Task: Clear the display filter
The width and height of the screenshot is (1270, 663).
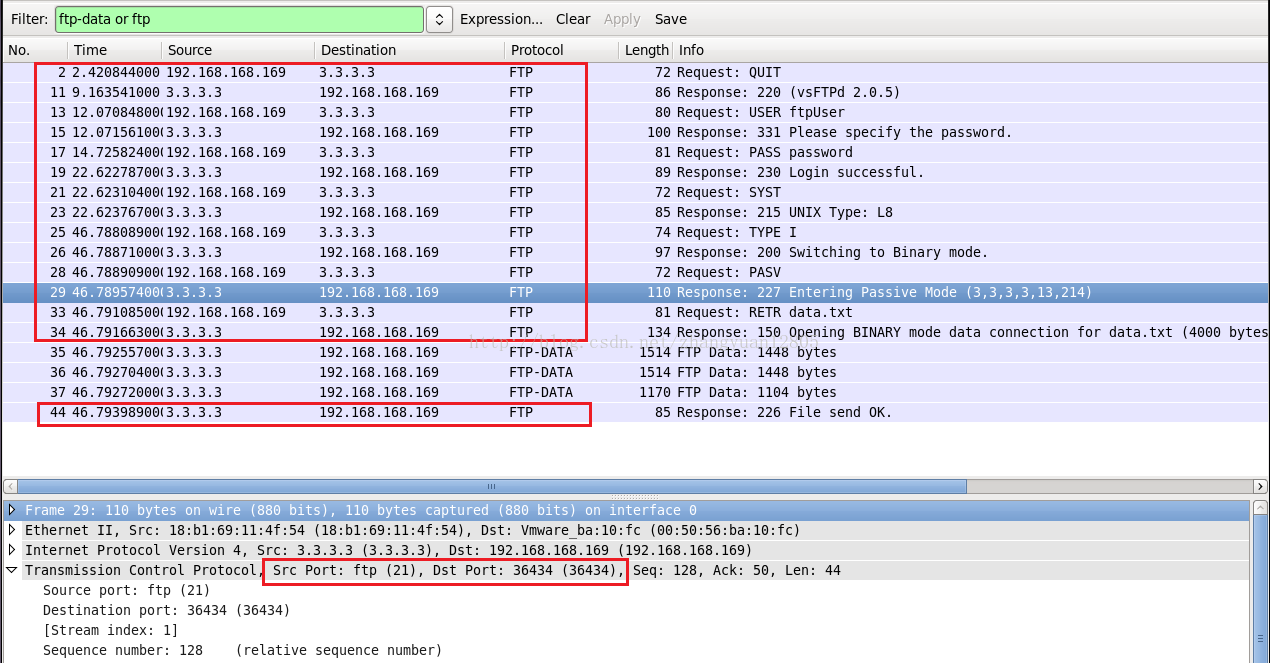Action: pyautogui.click(x=573, y=19)
